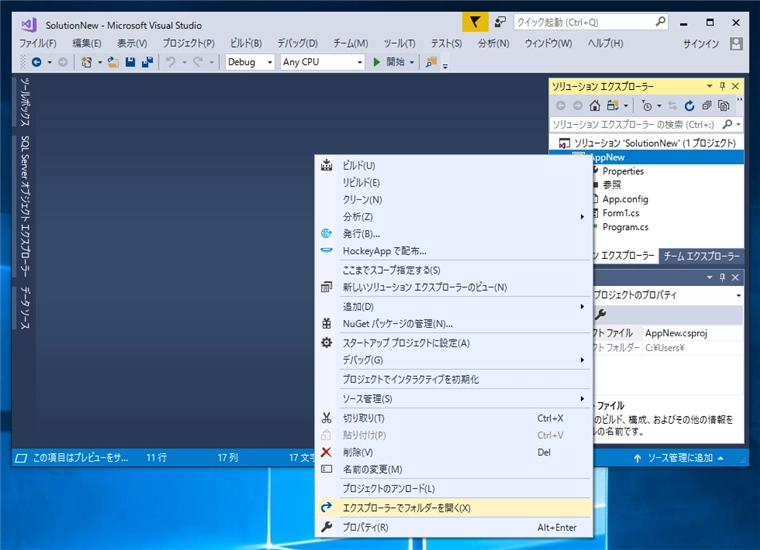Open the Solution Explorer window options arrow
Screen dimensions: 760x550
(x=709, y=86)
